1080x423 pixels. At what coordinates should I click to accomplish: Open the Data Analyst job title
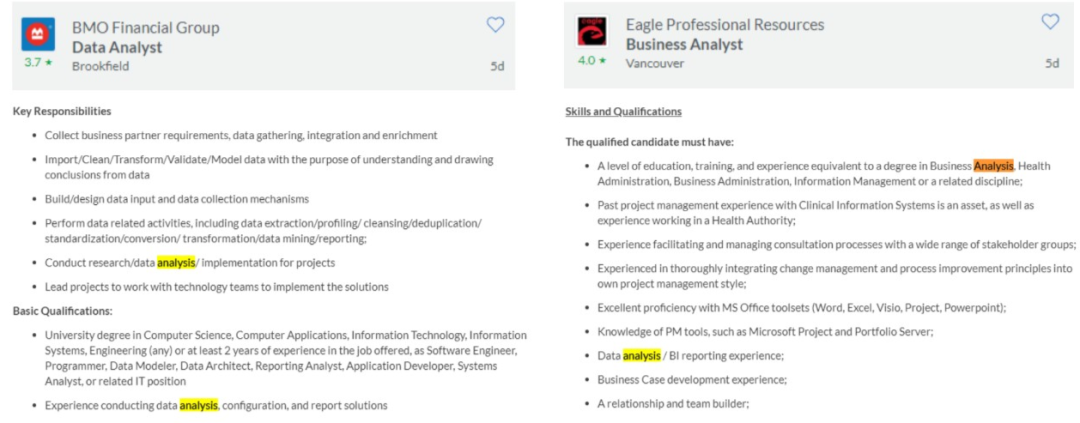[x=117, y=48]
